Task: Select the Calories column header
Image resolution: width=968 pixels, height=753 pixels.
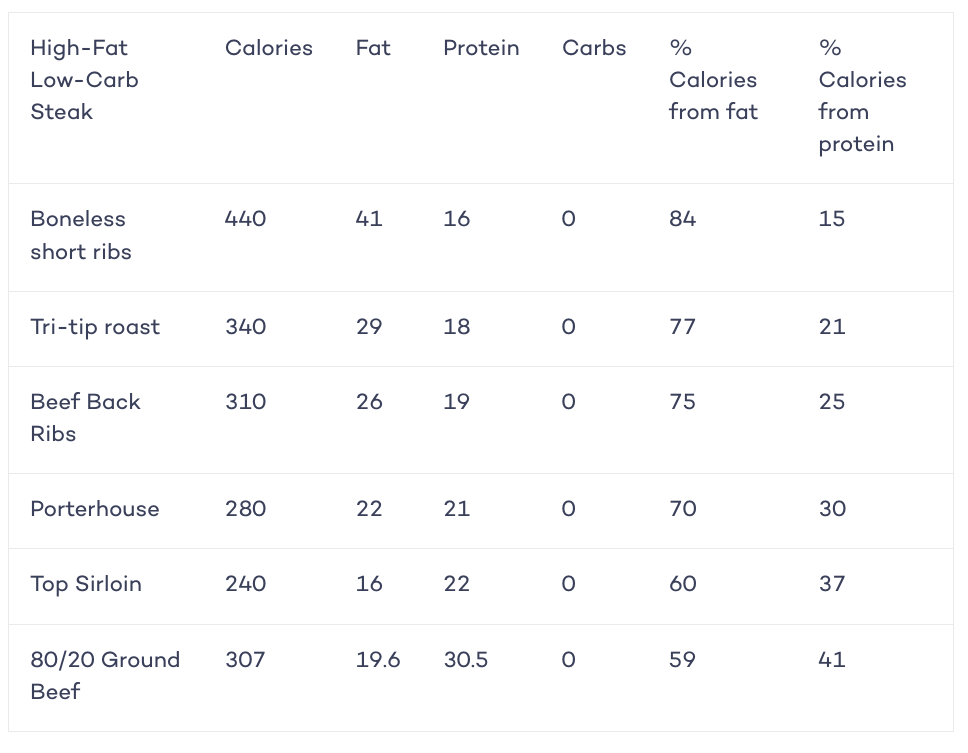Action: pos(269,48)
